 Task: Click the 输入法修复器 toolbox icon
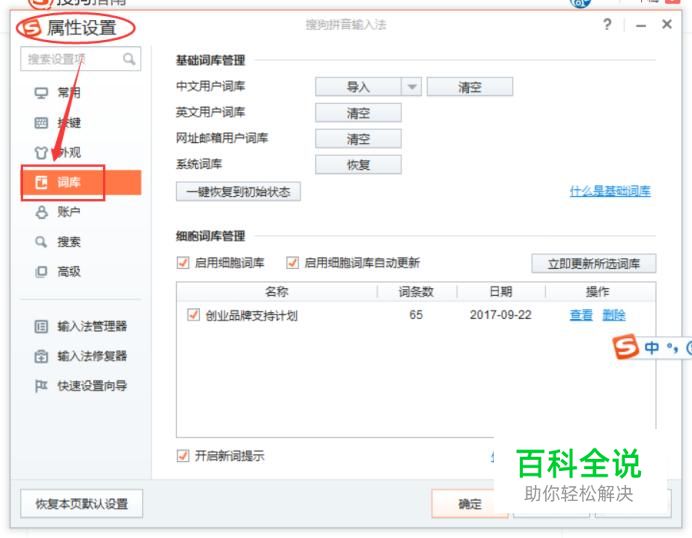point(41,356)
